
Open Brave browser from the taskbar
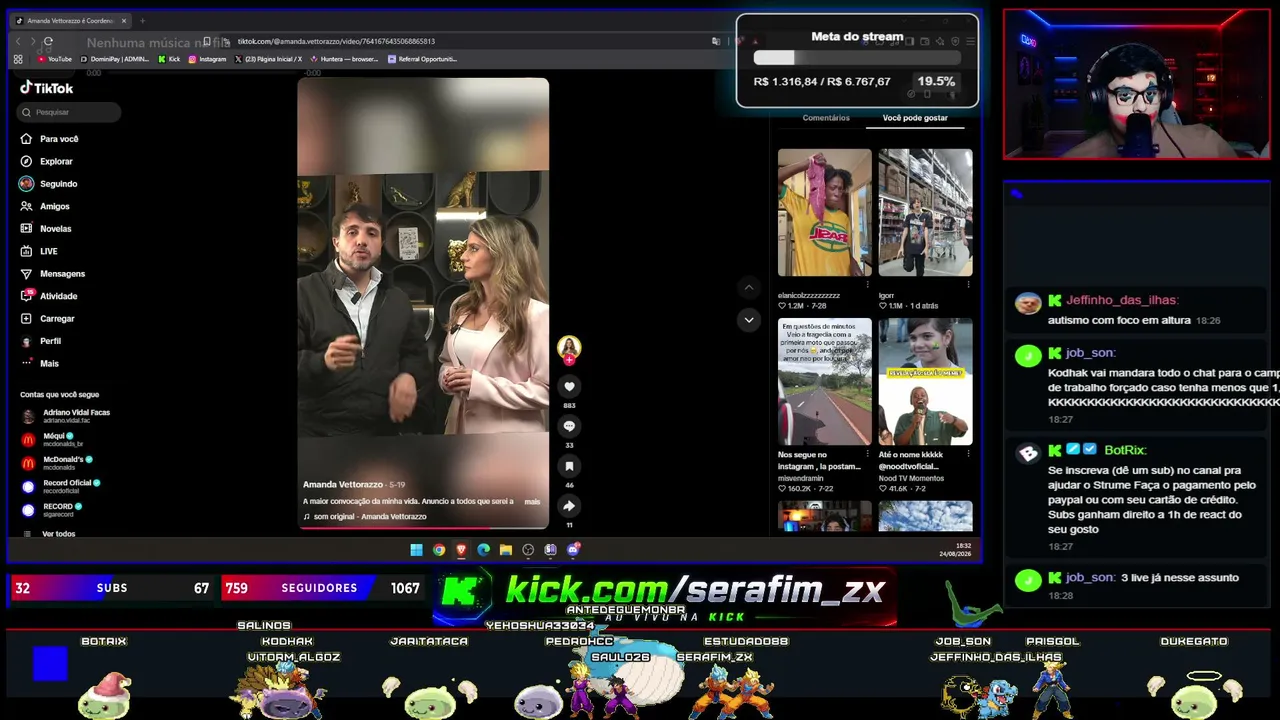click(x=461, y=550)
